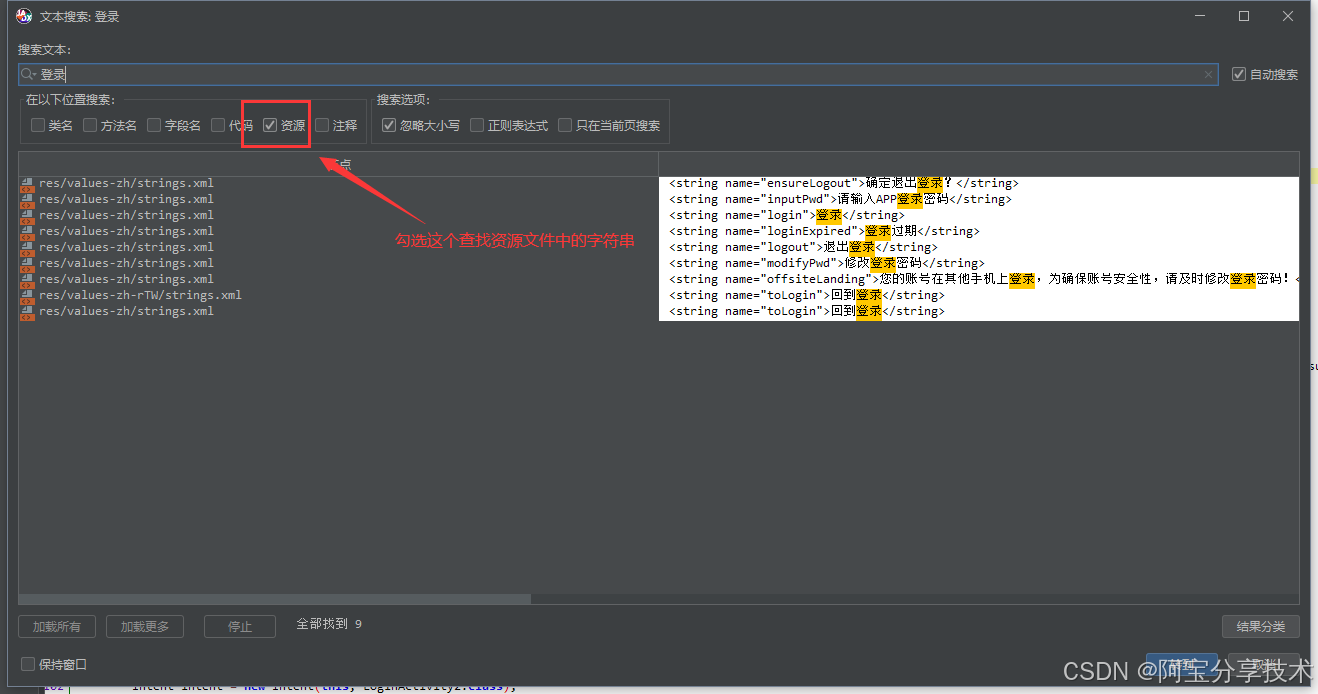
Task: Click the XML file icon of the logout row
Action: click(27, 248)
